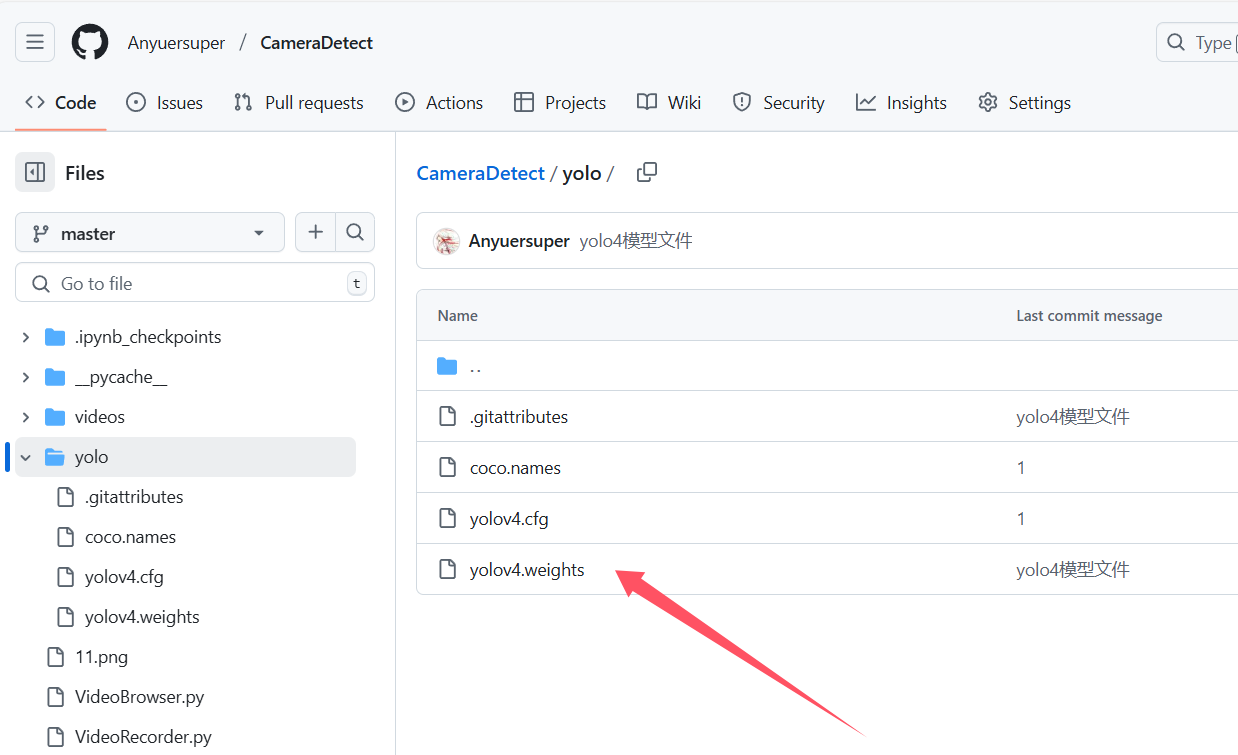Click the file icon beside coco.names in the table
Viewport: 1238px width, 755px height.
coord(448,468)
